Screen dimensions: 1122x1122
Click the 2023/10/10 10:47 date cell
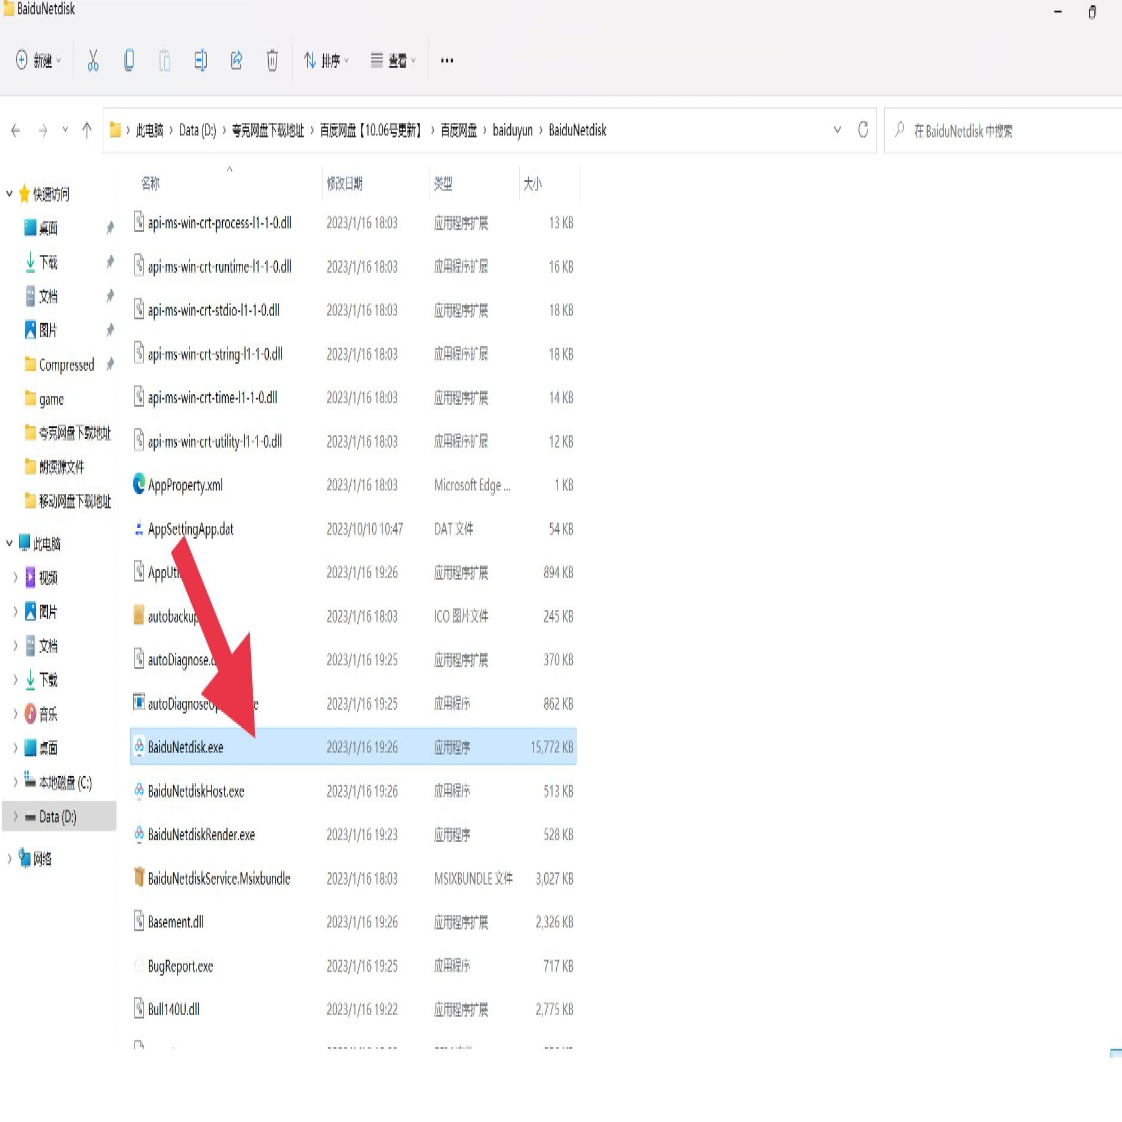[365, 529]
